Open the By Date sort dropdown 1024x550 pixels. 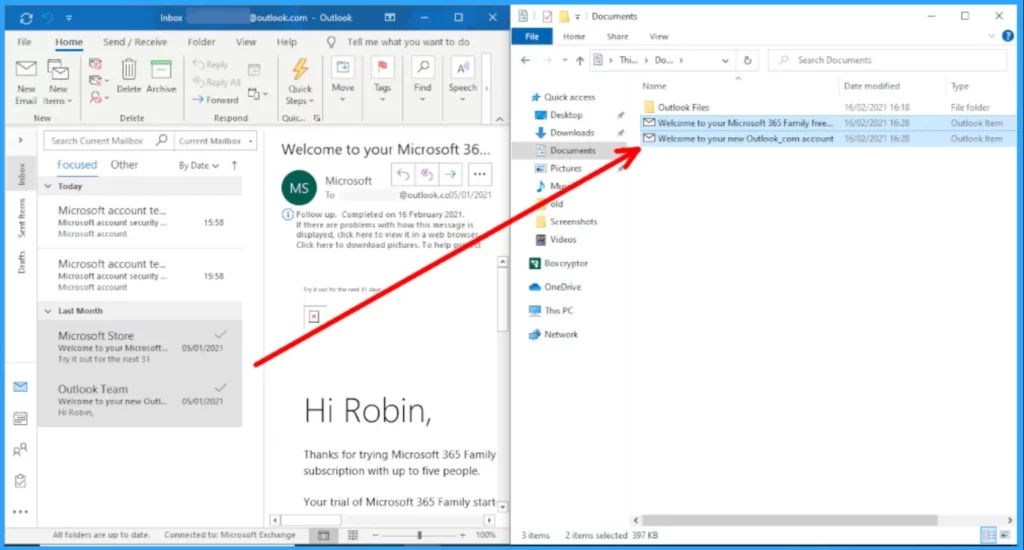pos(199,165)
